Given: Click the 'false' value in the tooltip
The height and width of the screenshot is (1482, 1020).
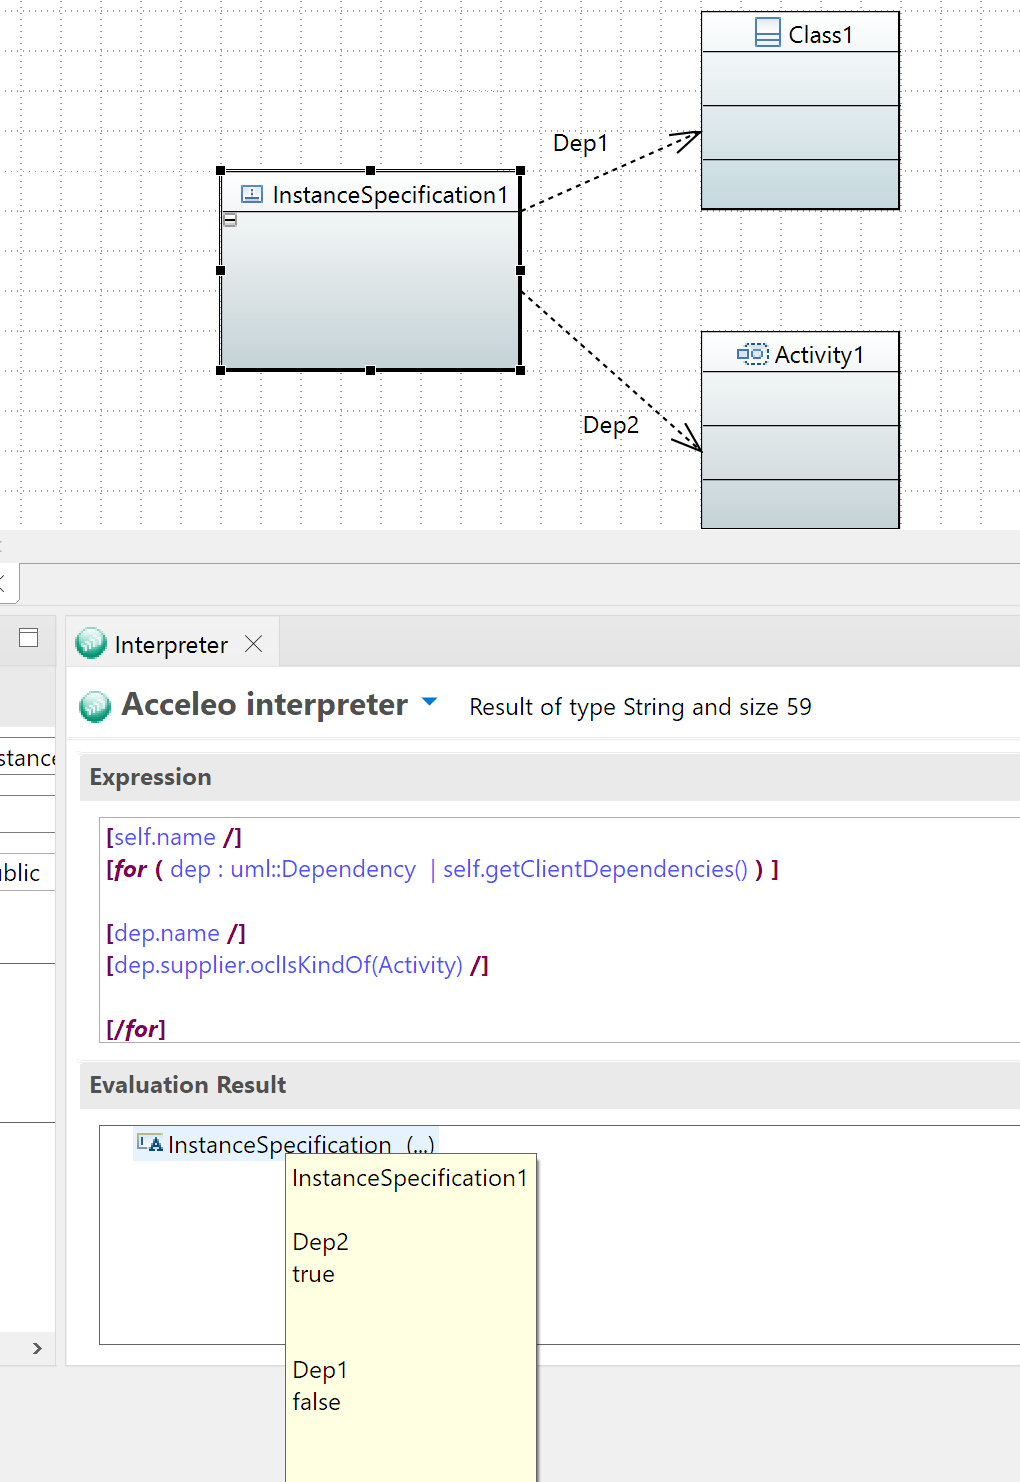Looking at the screenshot, I should (316, 1402).
